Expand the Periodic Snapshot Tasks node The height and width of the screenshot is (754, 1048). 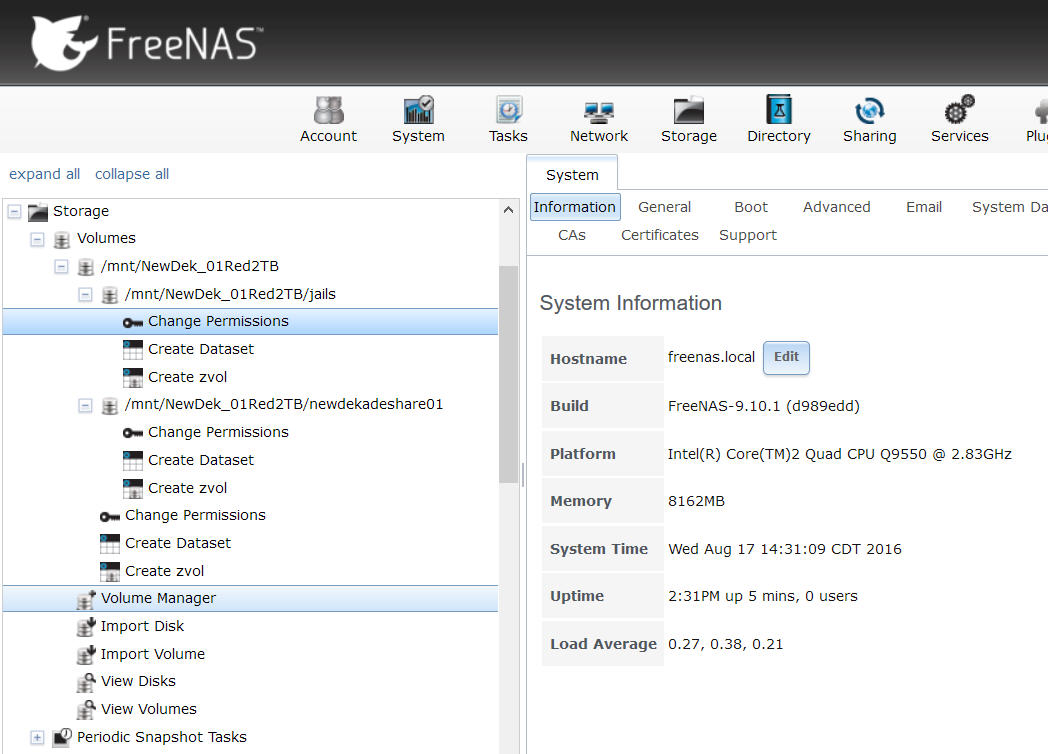pos(37,737)
